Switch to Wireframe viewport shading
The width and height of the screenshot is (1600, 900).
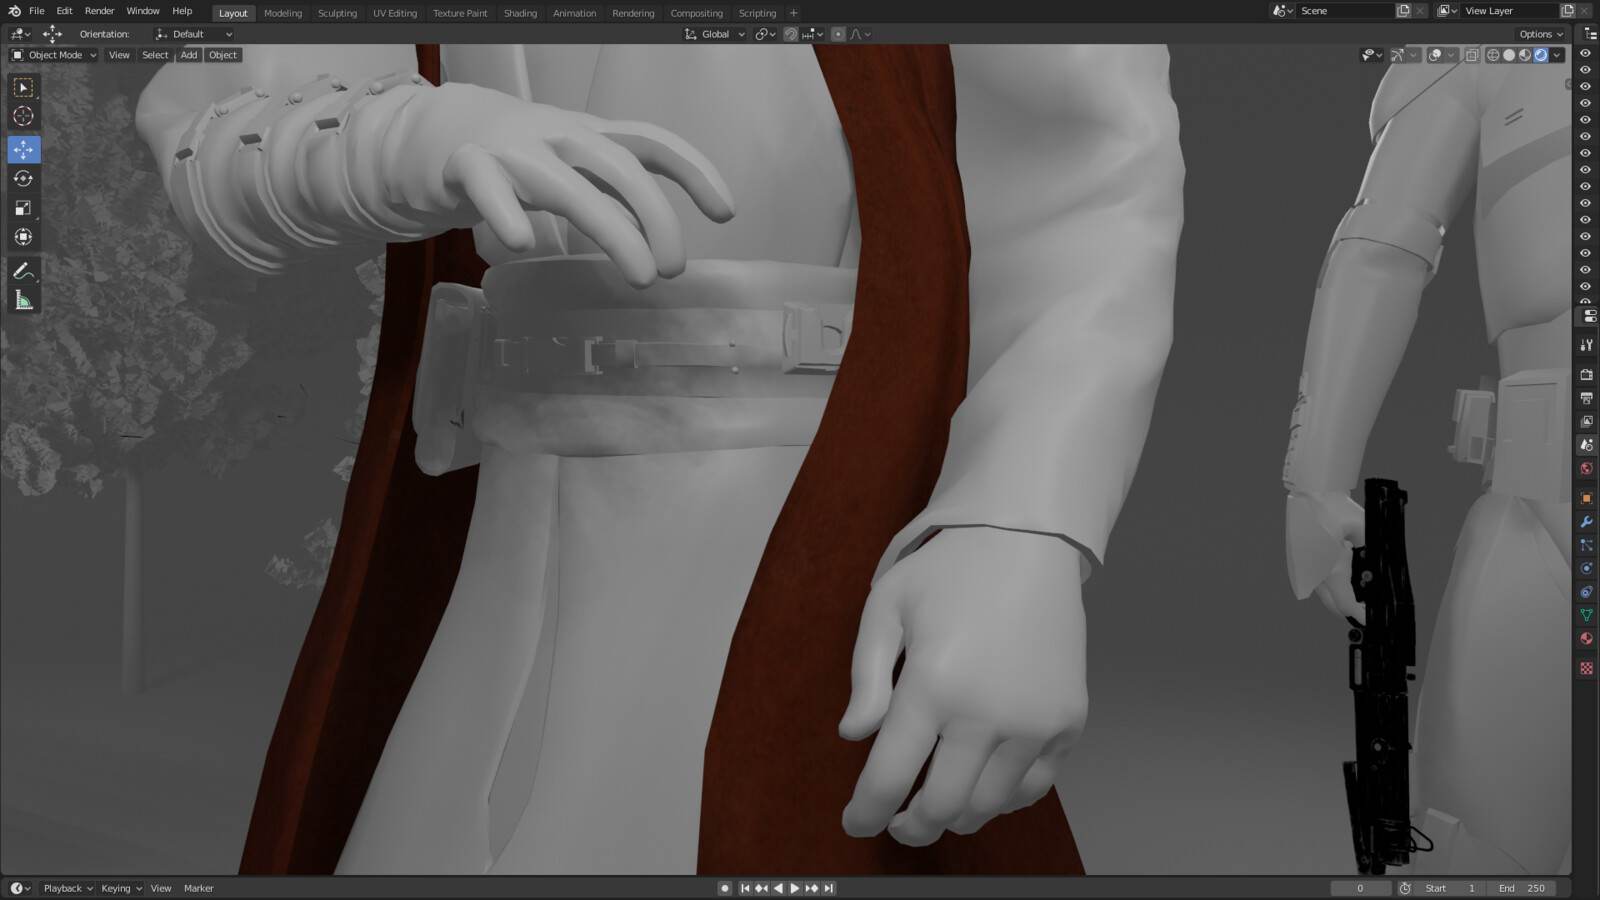coord(1493,55)
